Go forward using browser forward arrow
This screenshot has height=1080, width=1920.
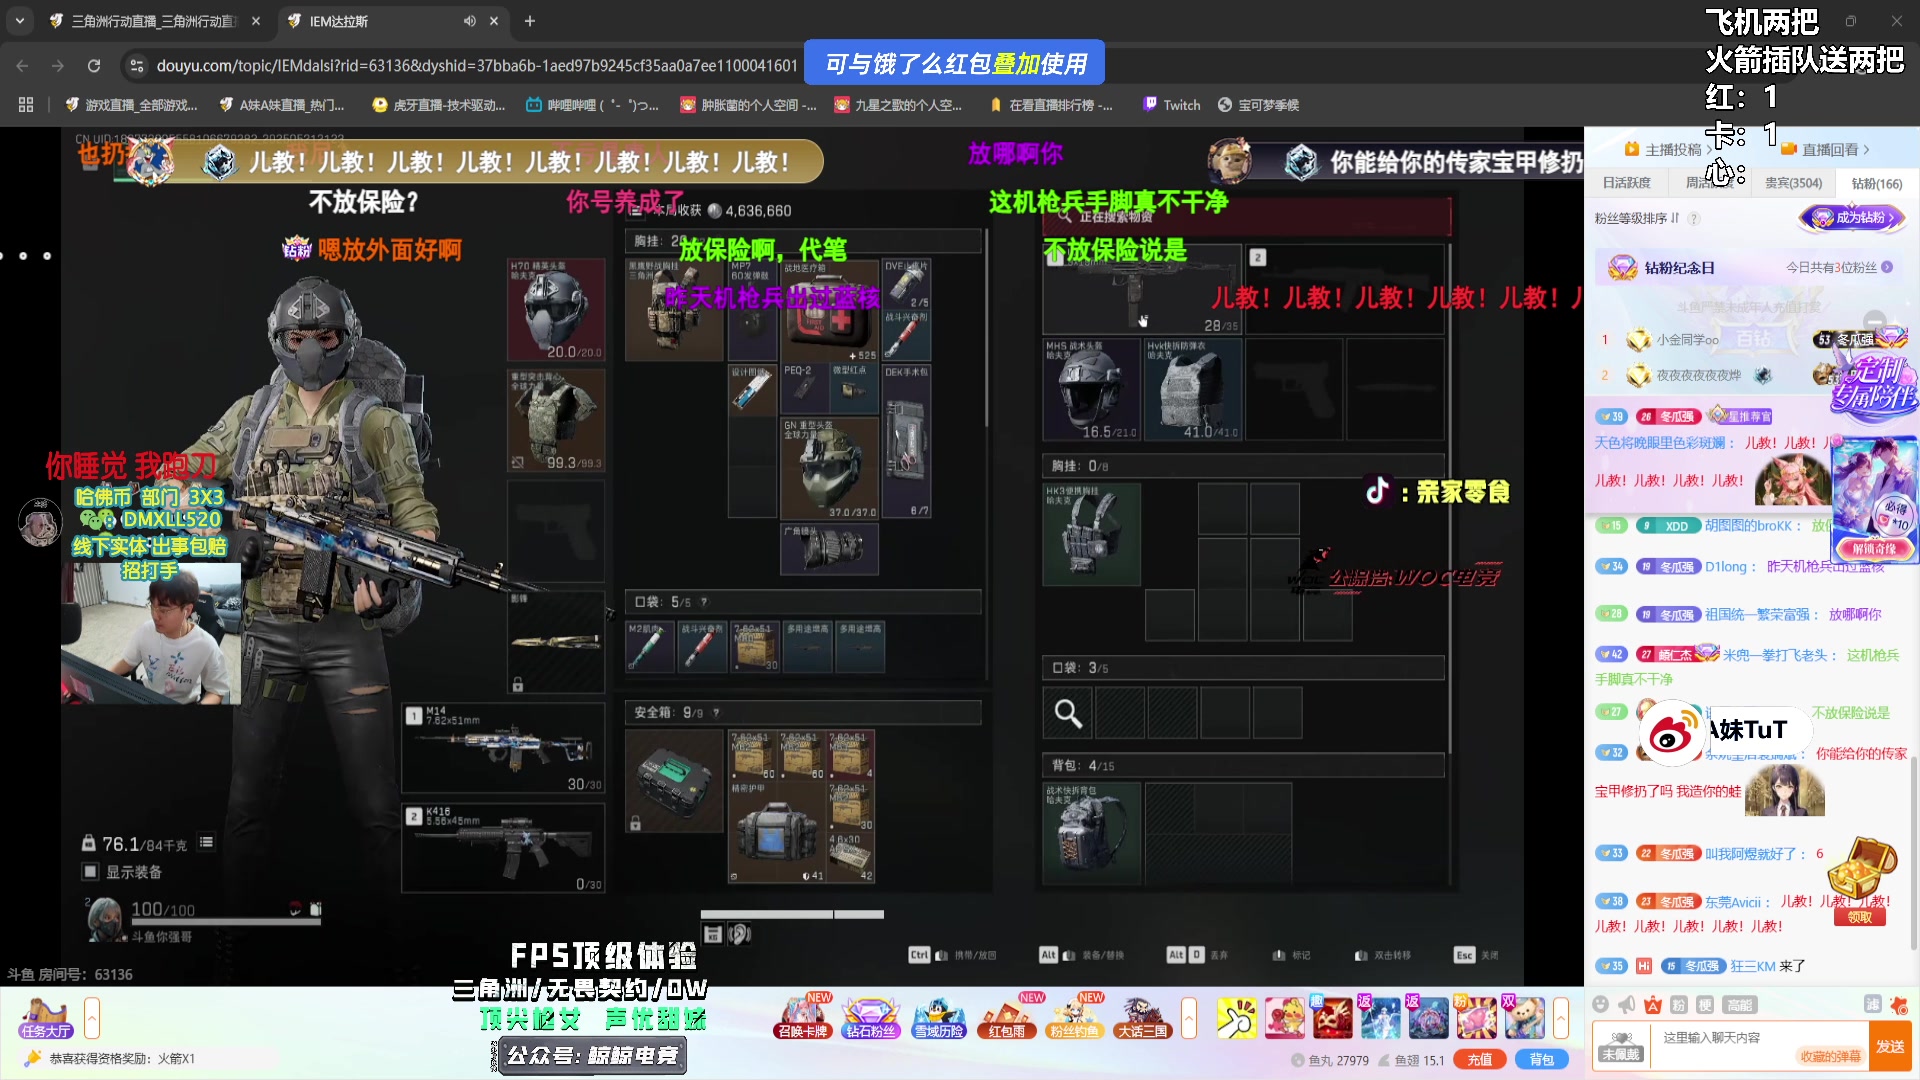point(58,66)
